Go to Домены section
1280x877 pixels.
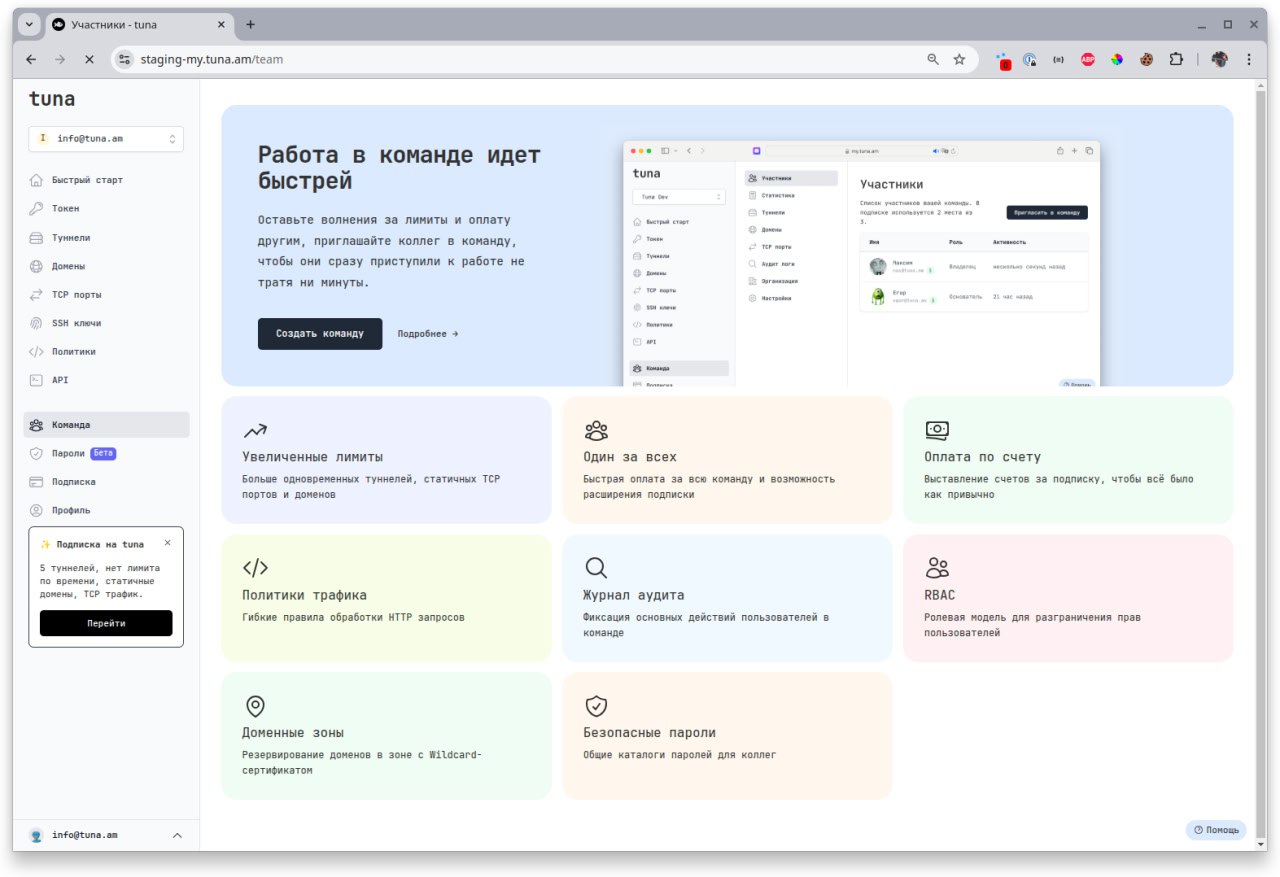(x=106, y=266)
